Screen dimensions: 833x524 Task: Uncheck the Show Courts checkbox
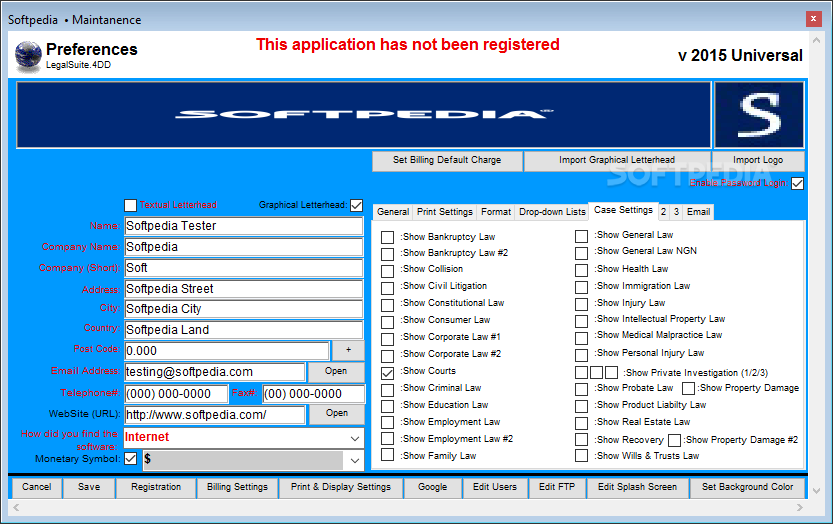pos(387,373)
